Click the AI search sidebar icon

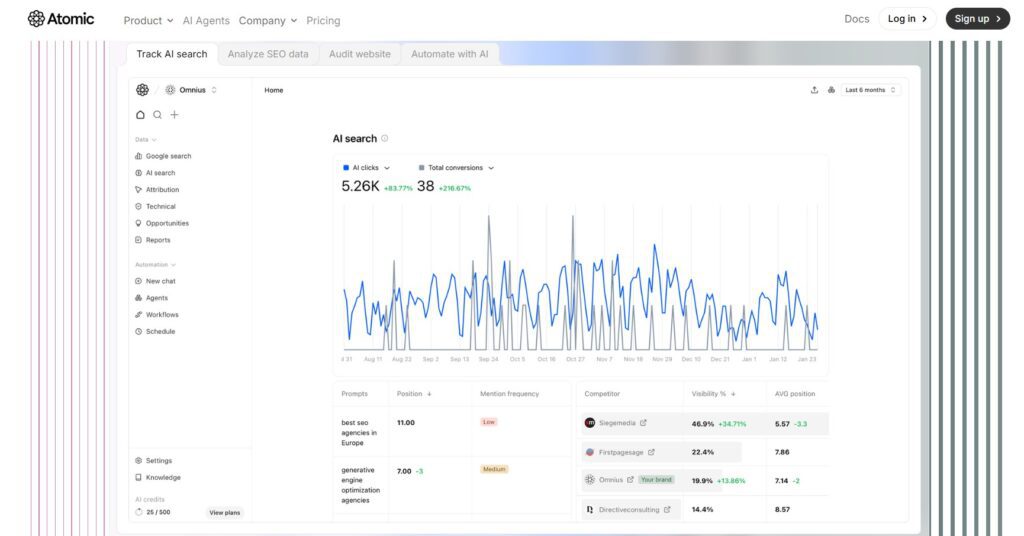pos(138,173)
